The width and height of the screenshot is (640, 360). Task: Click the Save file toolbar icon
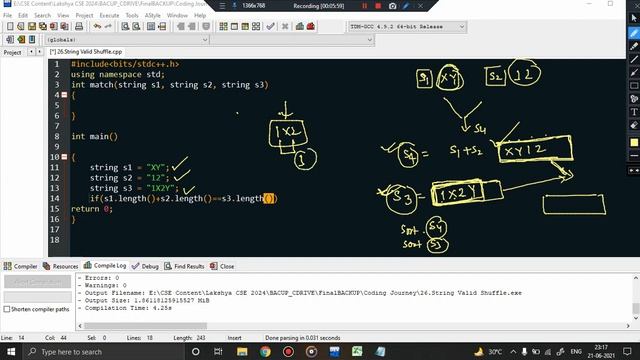tap(31, 27)
